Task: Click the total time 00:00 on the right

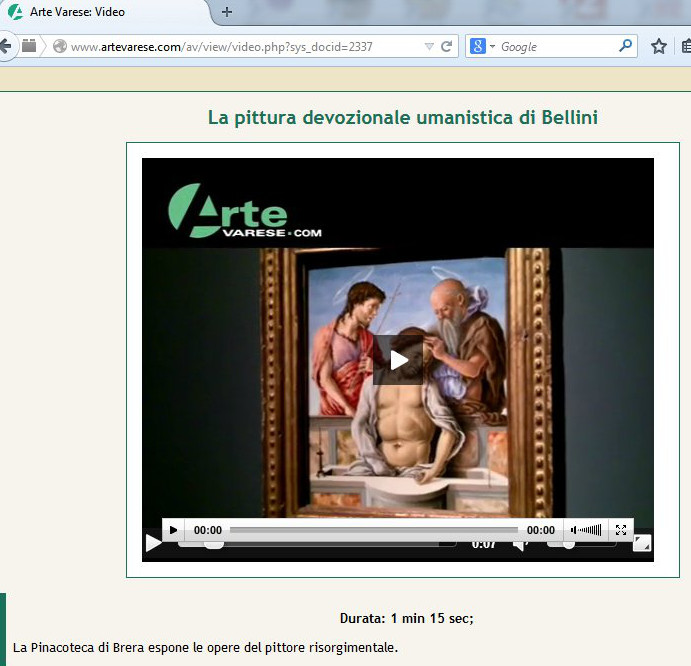Action: (541, 530)
